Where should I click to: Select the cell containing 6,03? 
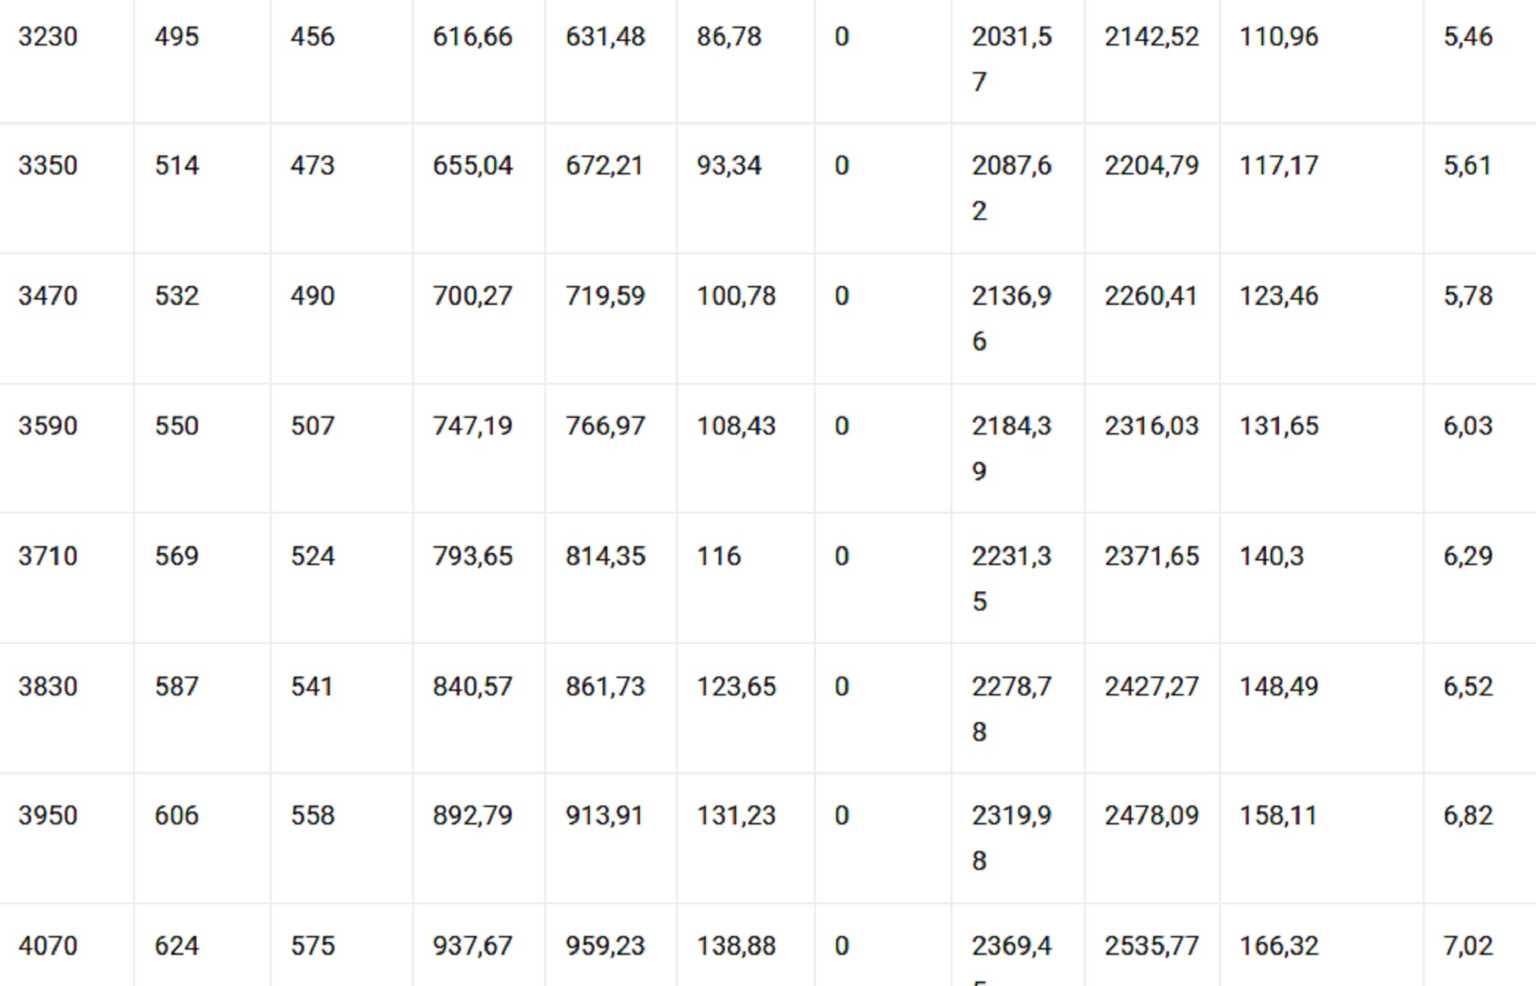[x=1467, y=426]
